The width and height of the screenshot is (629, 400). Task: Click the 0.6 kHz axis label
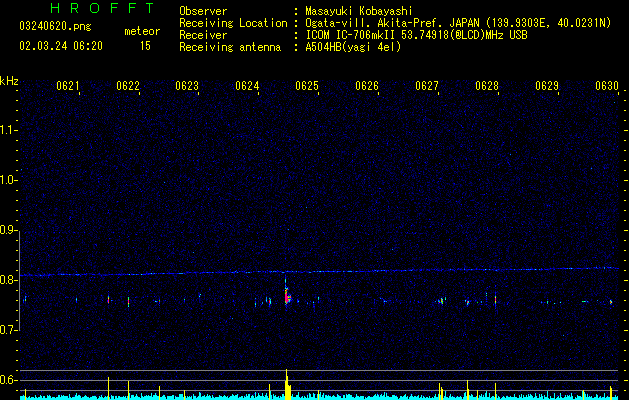coord(8,380)
